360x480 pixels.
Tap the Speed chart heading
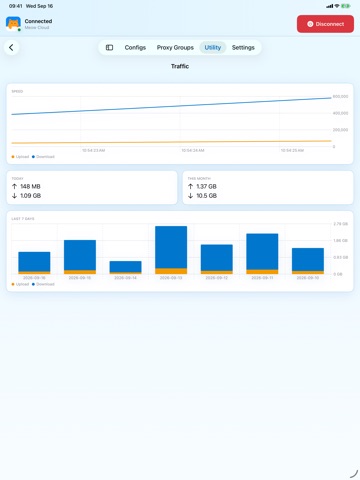[x=17, y=91]
